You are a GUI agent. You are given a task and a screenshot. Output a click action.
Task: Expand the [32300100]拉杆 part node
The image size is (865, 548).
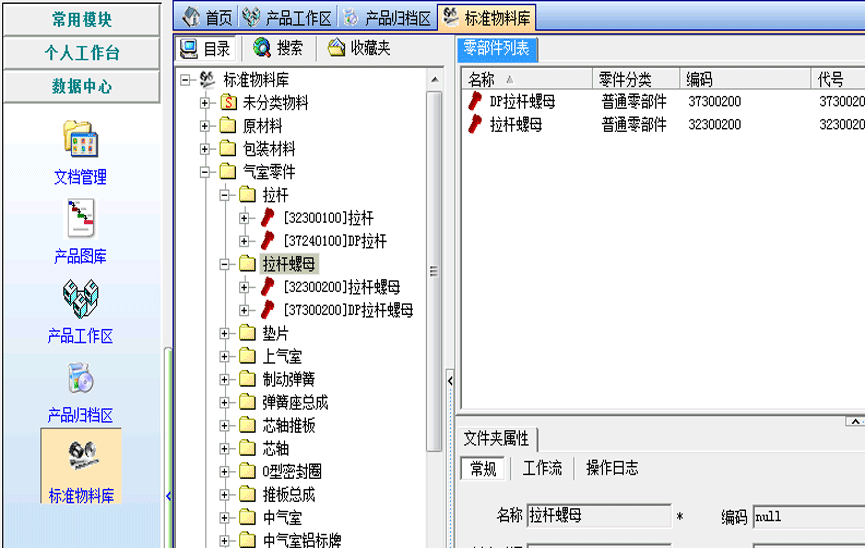tap(245, 217)
